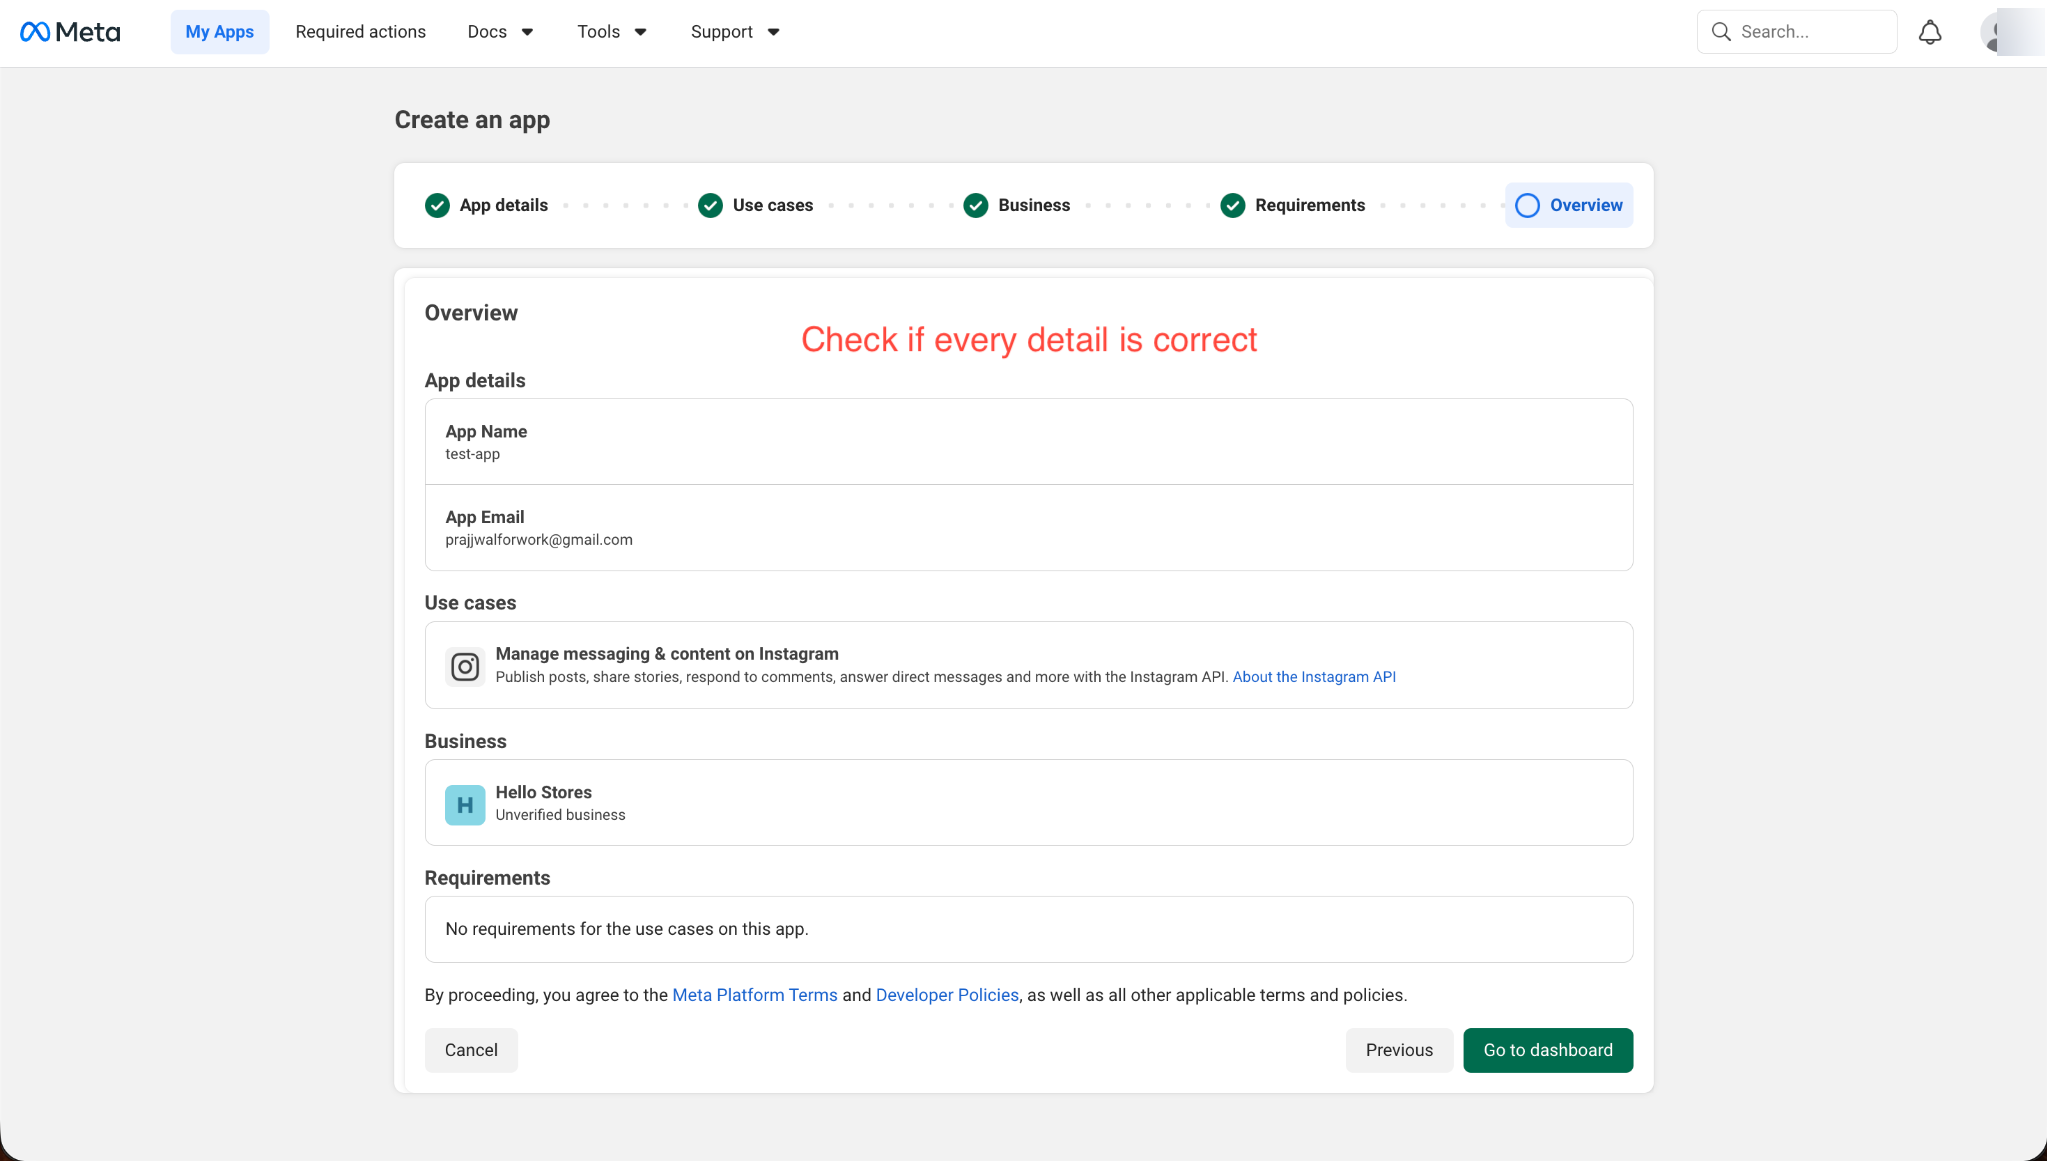The width and height of the screenshot is (2047, 1161).
Task: Click the Hello Stores business name
Action: [544, 792]
